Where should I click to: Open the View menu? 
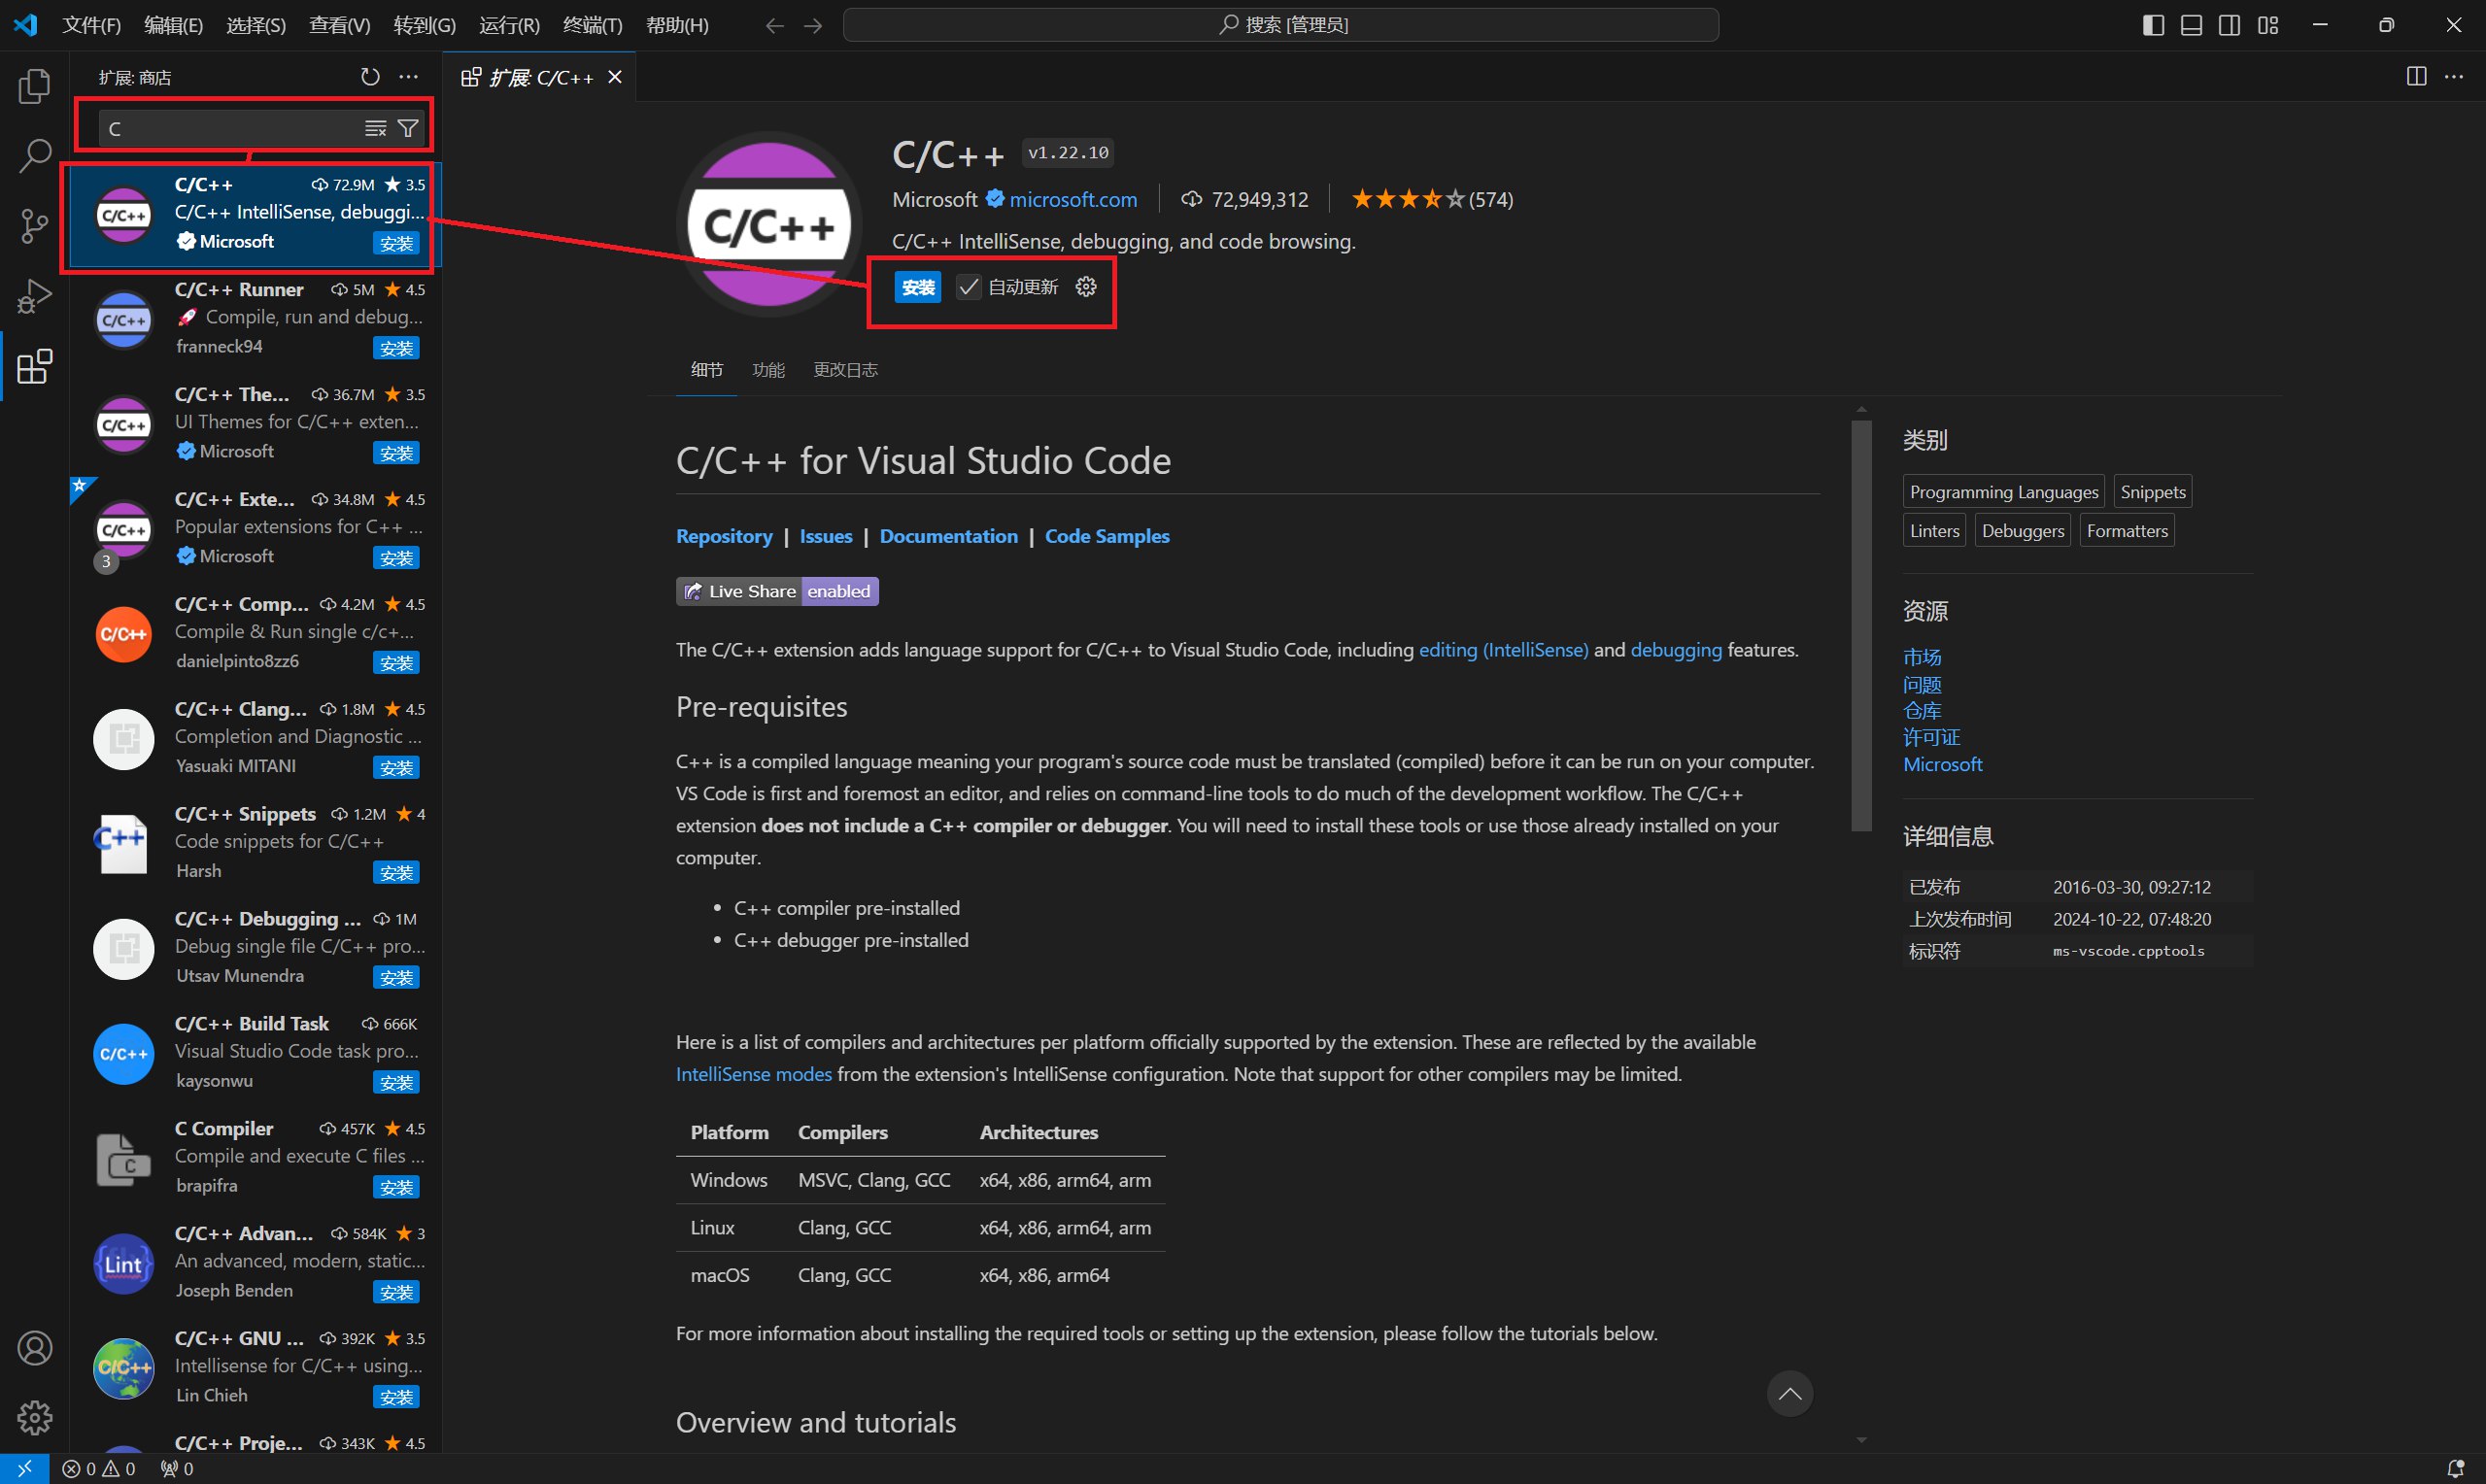339,25
